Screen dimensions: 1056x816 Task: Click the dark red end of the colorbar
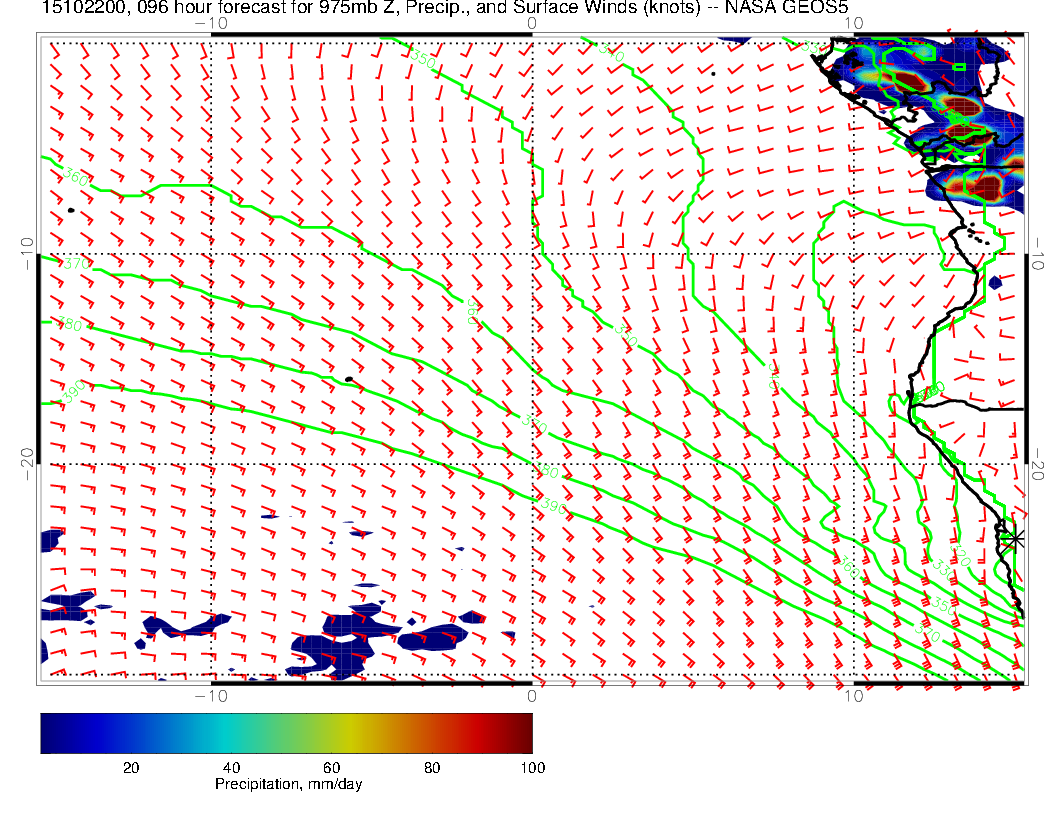pyautogui.click(x=522, y=732)
